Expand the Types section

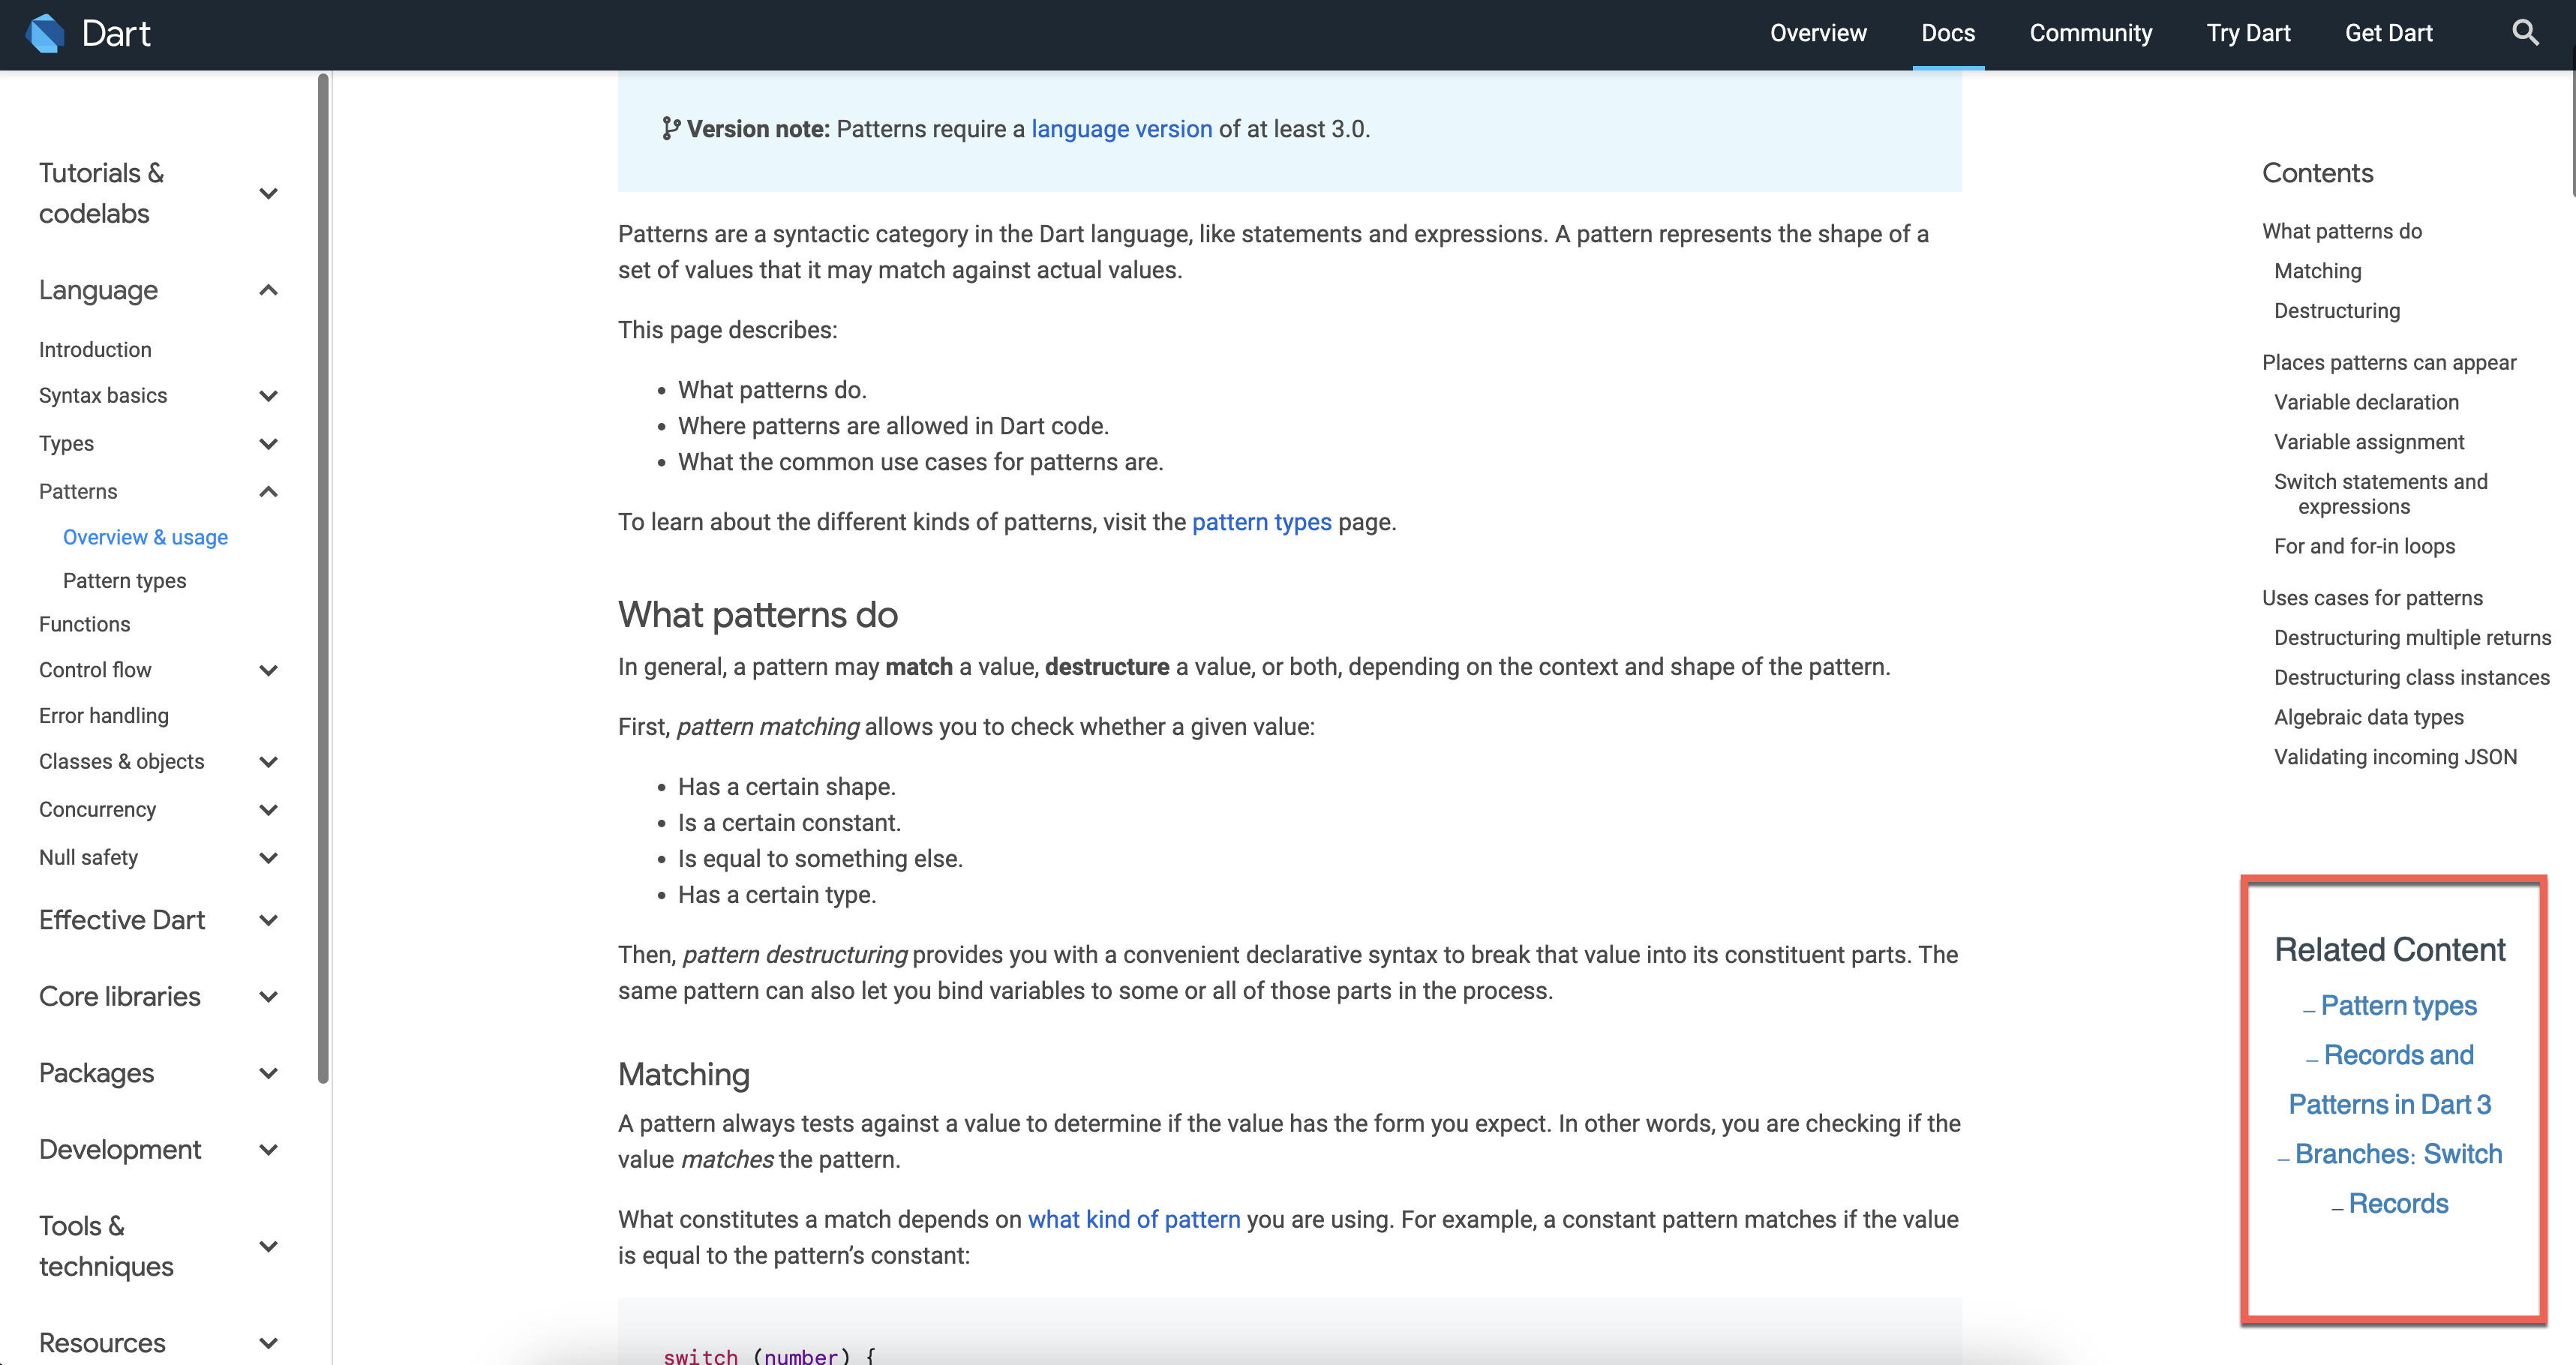[268, 443]
